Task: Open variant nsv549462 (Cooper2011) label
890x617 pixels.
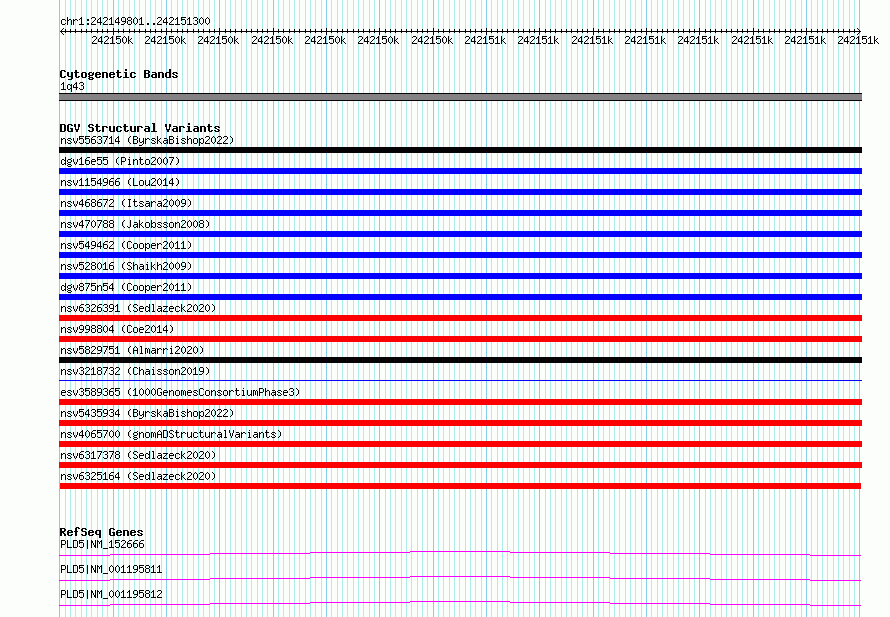Action: click(x=126, y=245)
